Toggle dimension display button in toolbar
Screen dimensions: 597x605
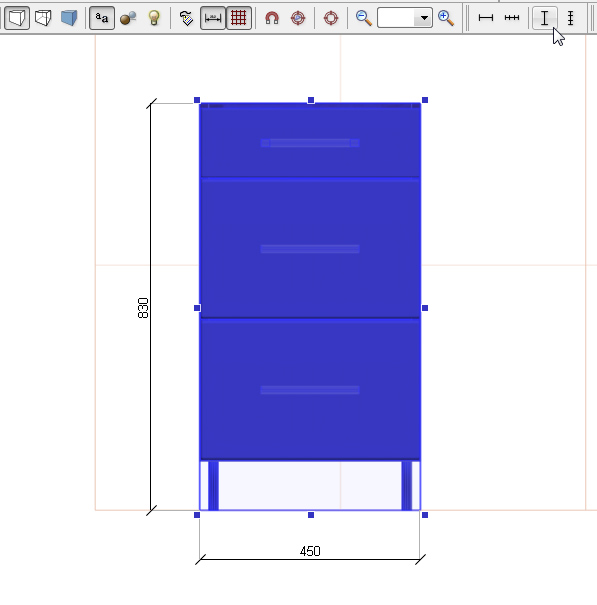213,18
